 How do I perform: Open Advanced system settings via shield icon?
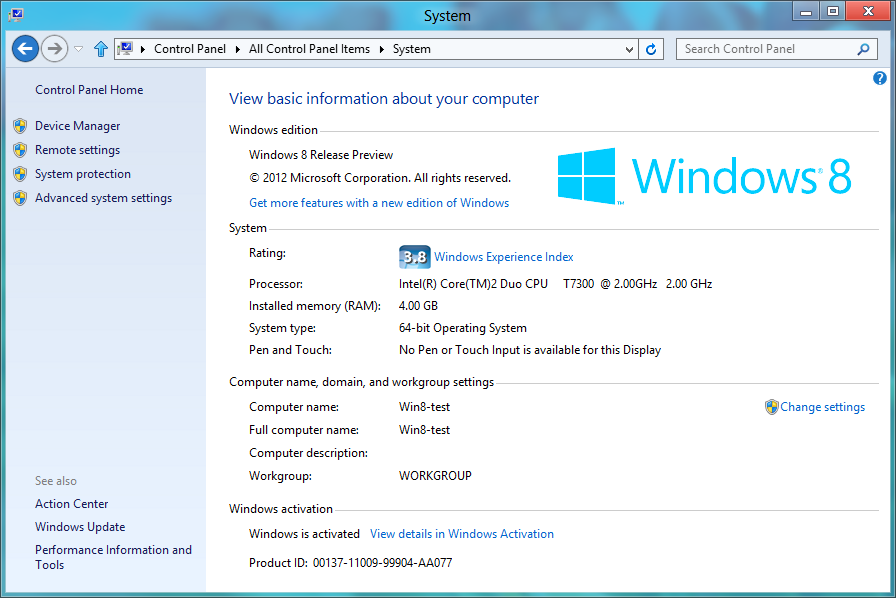[20, 197]
